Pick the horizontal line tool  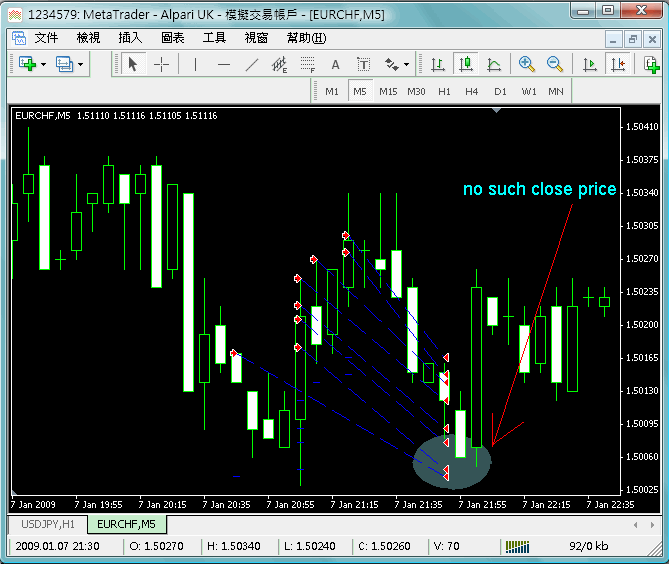click(x=224, y=65)
